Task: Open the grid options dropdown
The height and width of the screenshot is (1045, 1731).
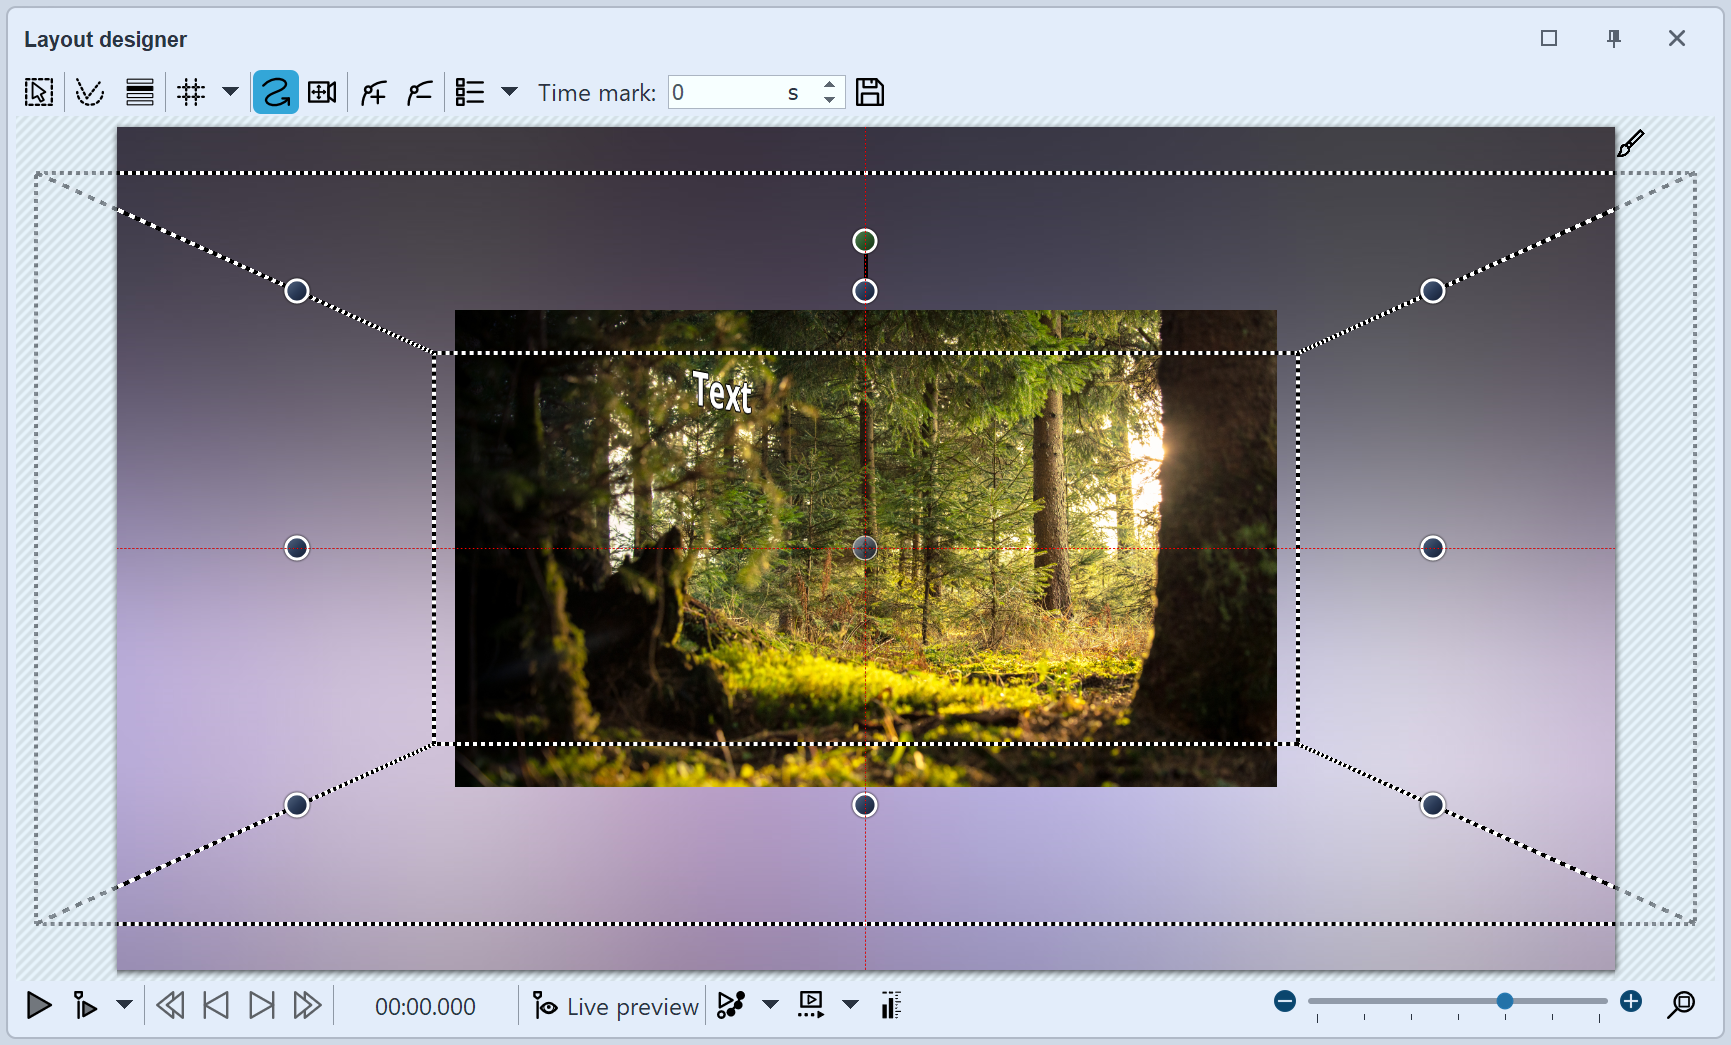Action: coord(231,92)
